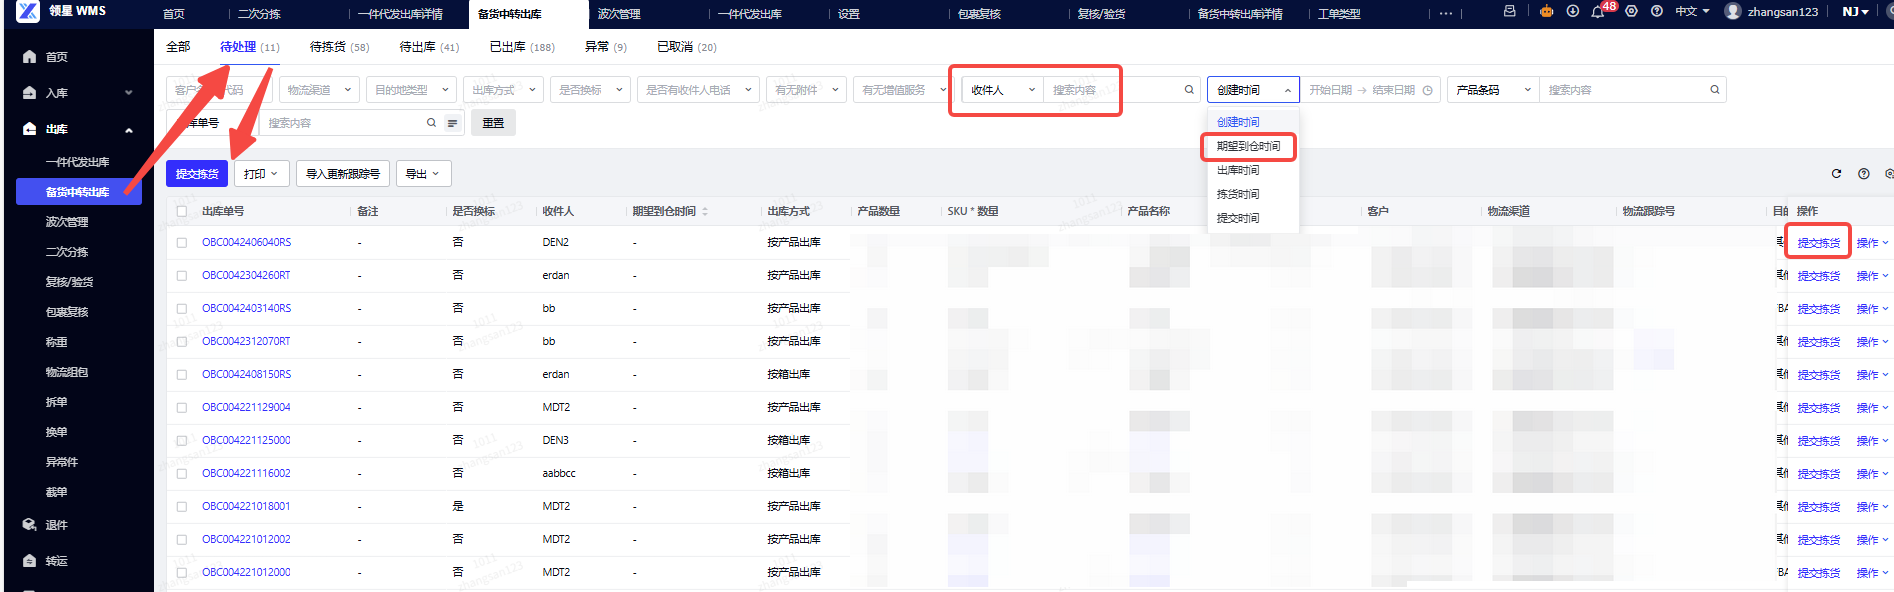Collapse the 创建时间 time type dropdown
1894x592 pixels.
1253,90
